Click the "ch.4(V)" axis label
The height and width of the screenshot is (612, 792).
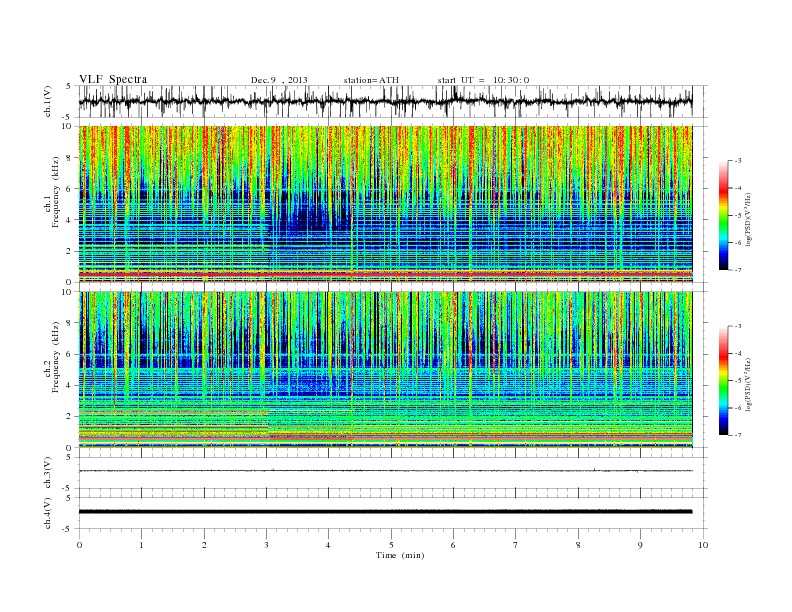(48, 513)
